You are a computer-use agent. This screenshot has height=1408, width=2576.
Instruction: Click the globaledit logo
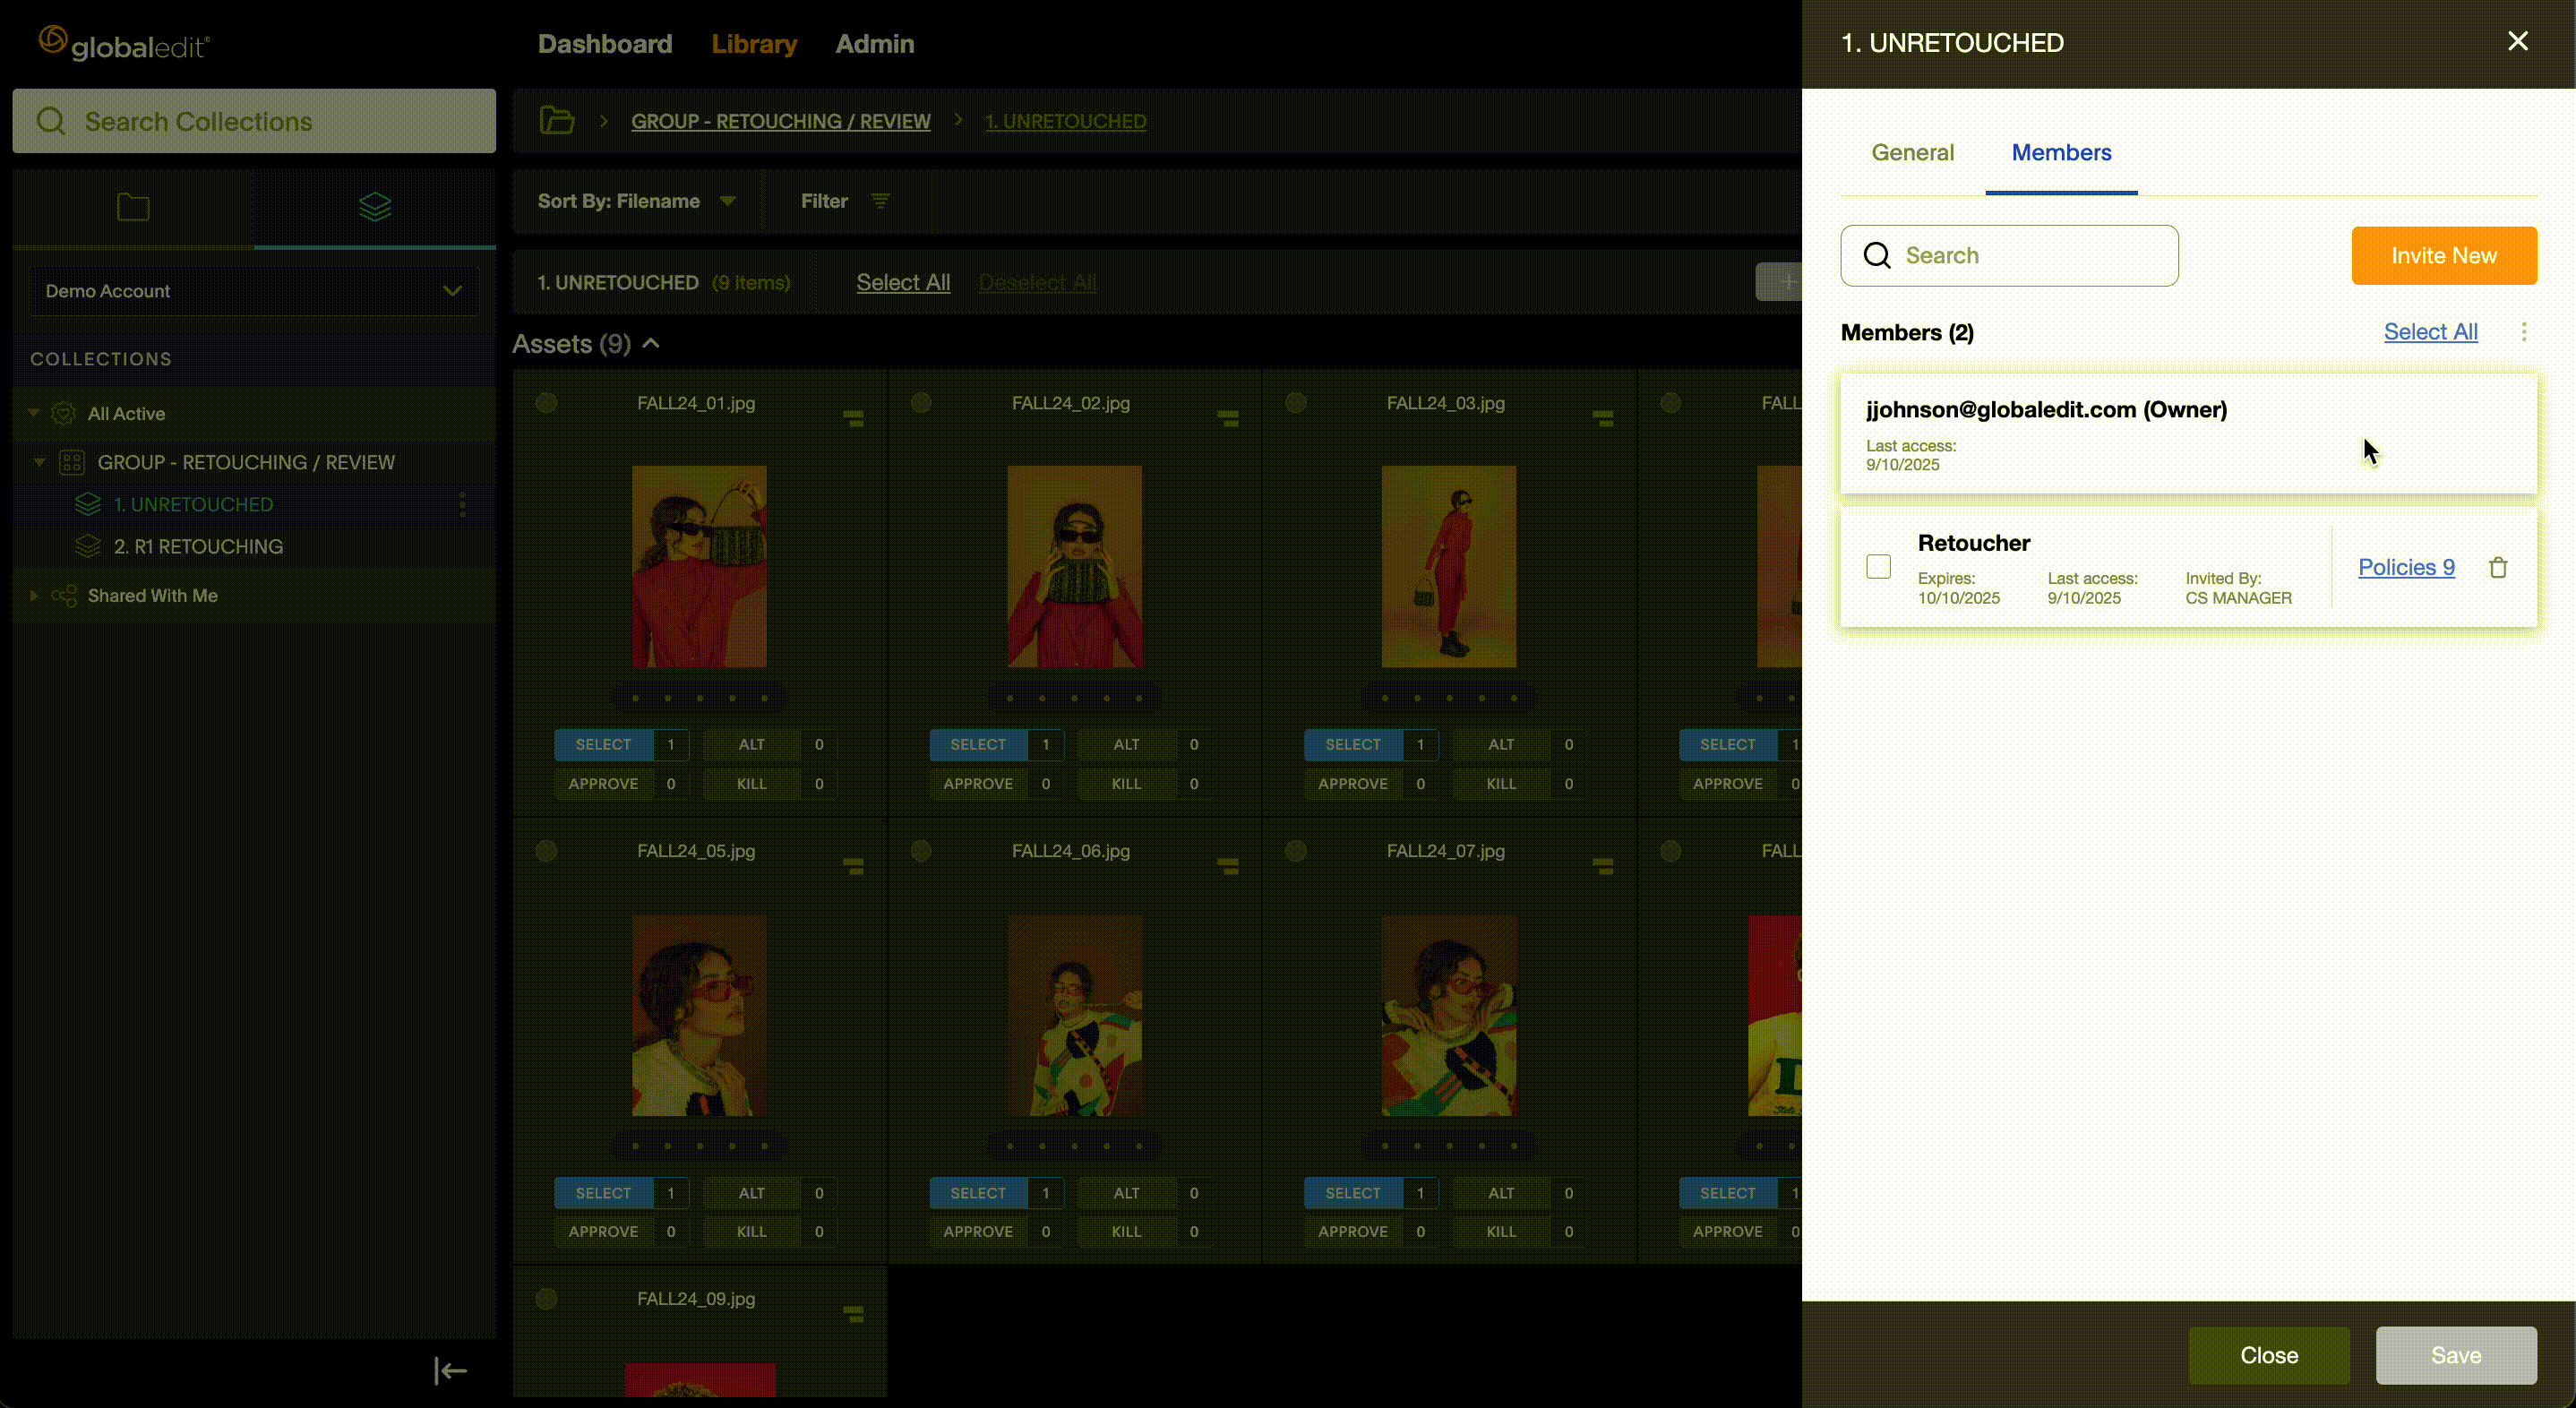click(x=124, y=43)
